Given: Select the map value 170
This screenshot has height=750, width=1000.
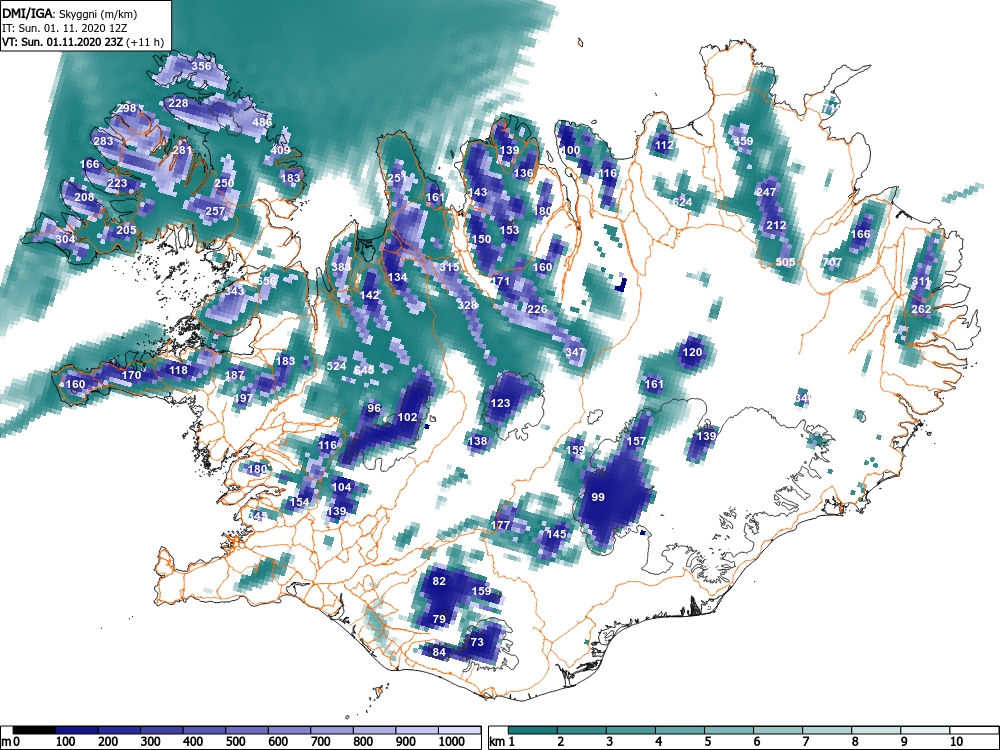Looking at the screenshot, I should 131,375.
